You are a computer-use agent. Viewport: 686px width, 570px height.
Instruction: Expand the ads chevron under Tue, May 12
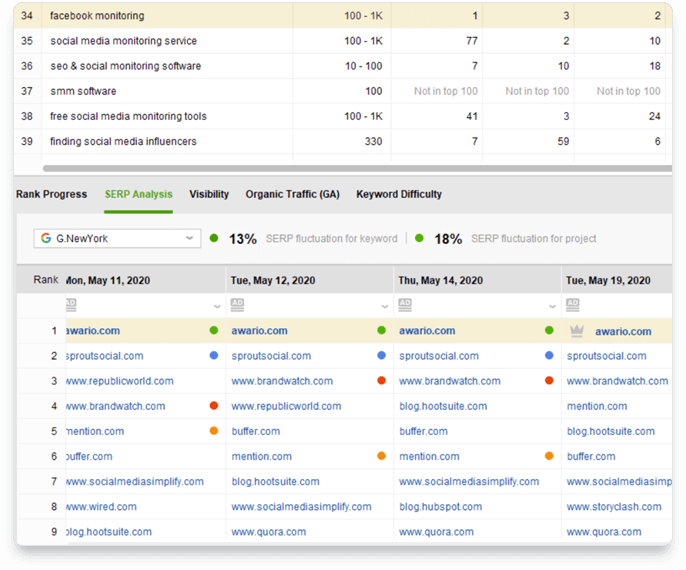(385, 306)
